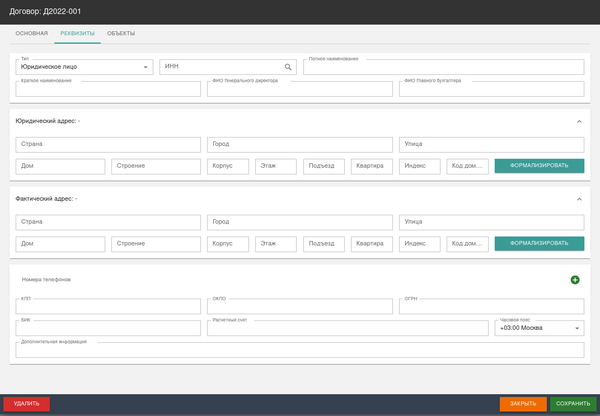This screenshot has width=600, height=416.
Task: Click the search icon in ИНН field
Action: [x=288, y=67]
